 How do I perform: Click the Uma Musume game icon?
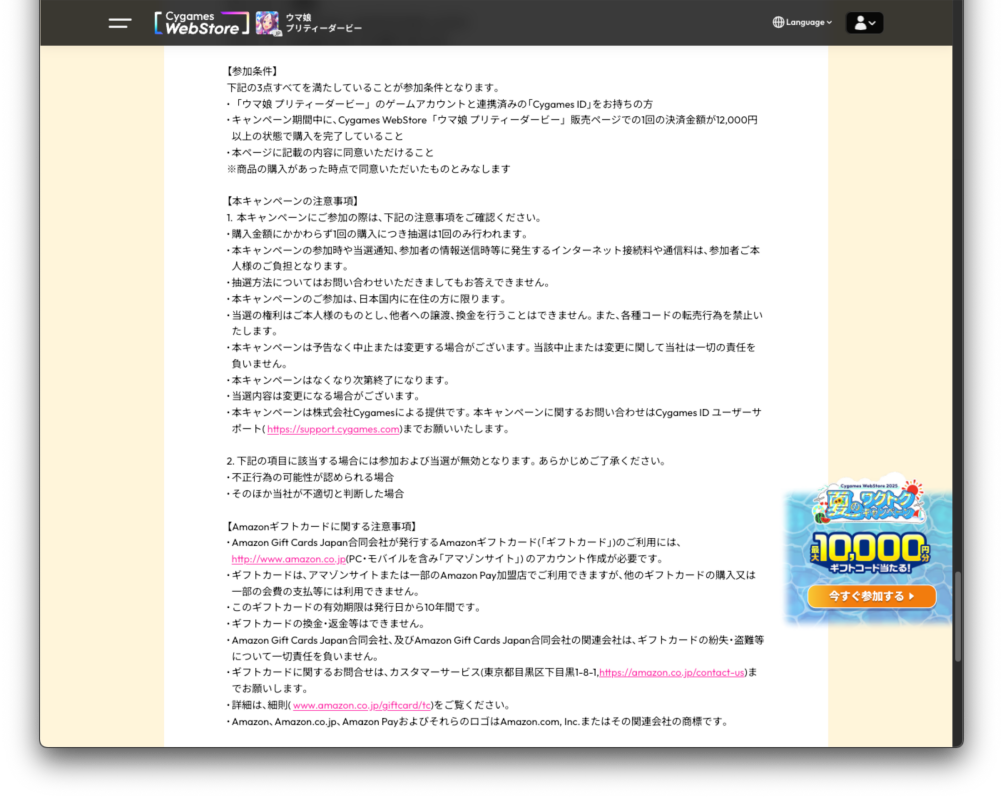click(267, 23)
